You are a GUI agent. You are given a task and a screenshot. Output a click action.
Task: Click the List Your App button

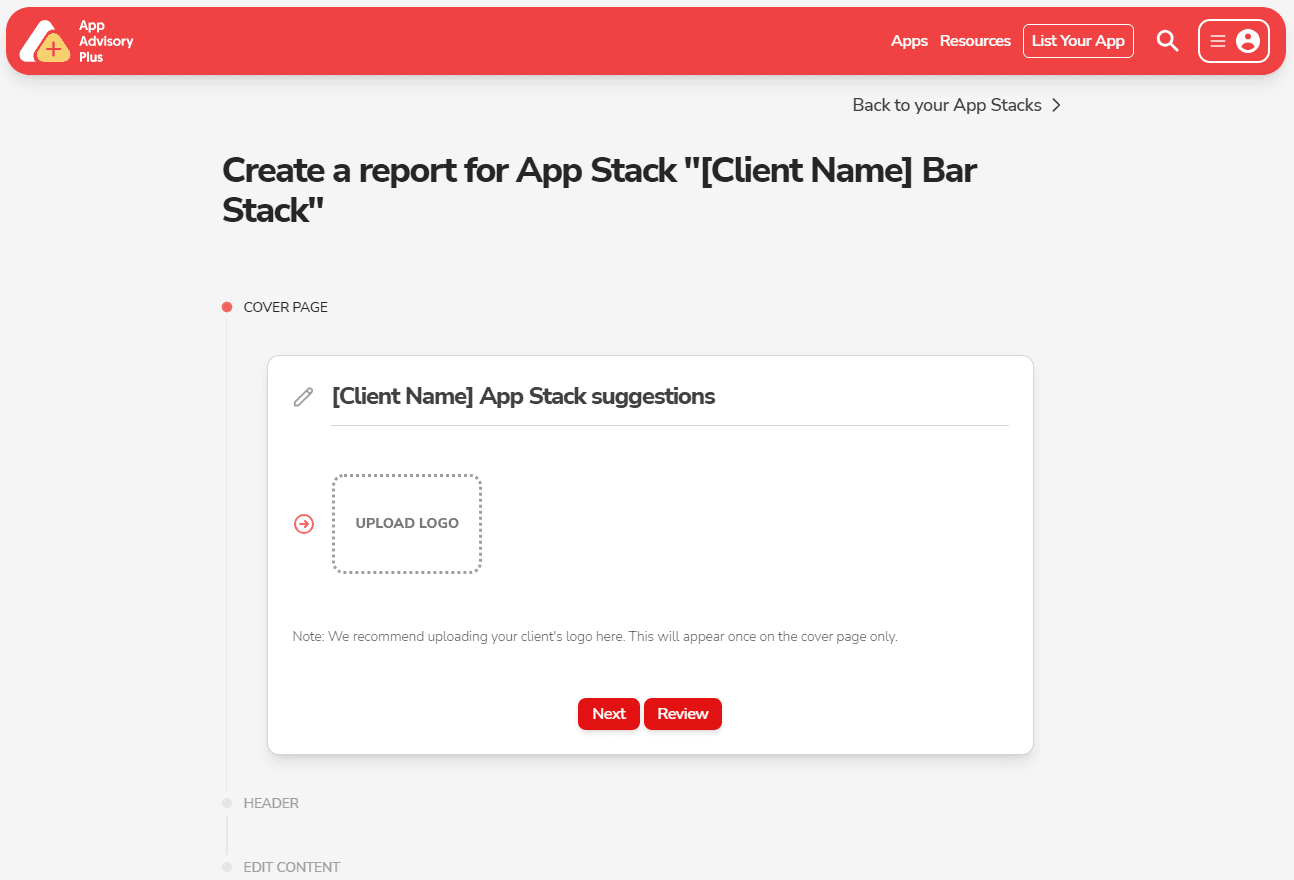[1078, 41]
